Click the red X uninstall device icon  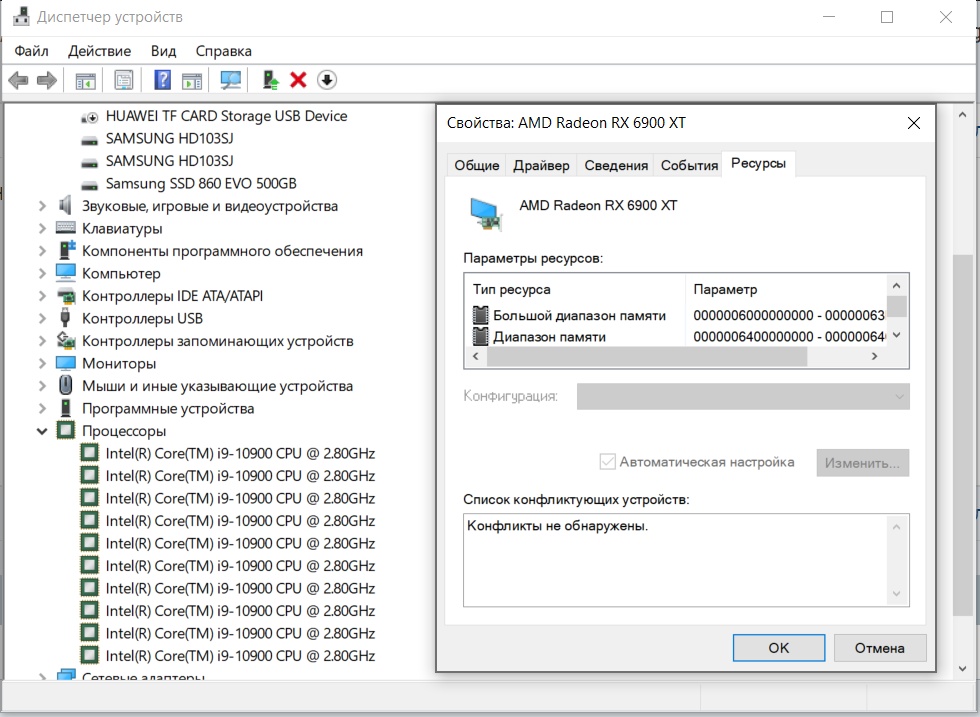298,80
